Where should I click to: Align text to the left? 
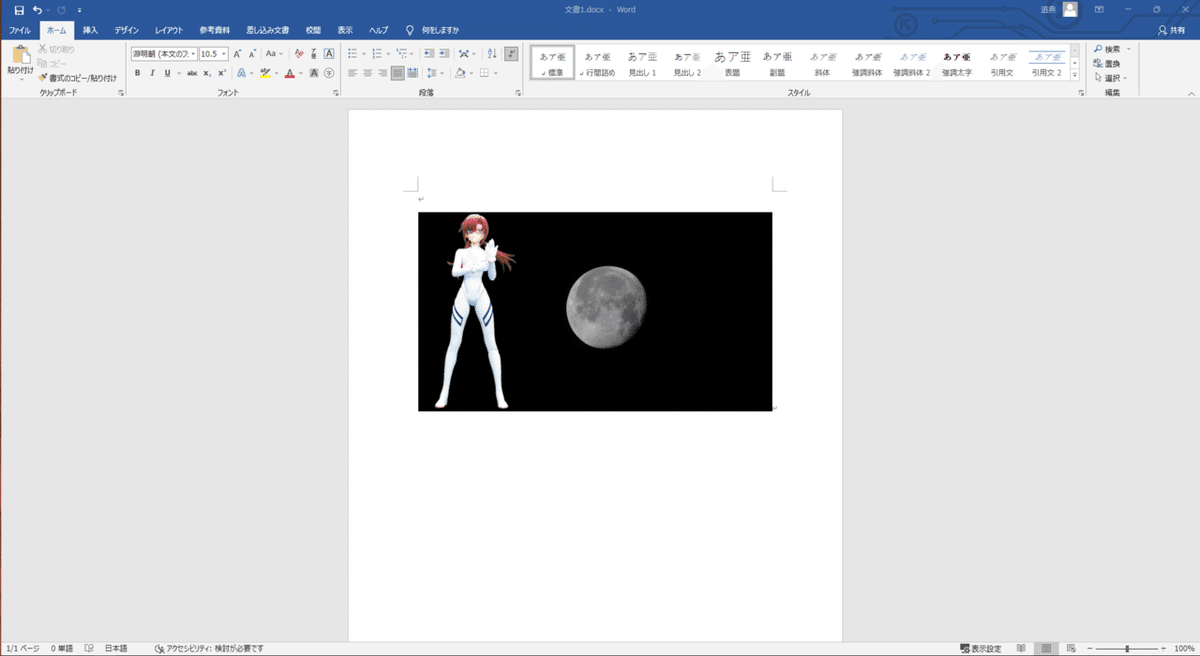pos(353,73)
